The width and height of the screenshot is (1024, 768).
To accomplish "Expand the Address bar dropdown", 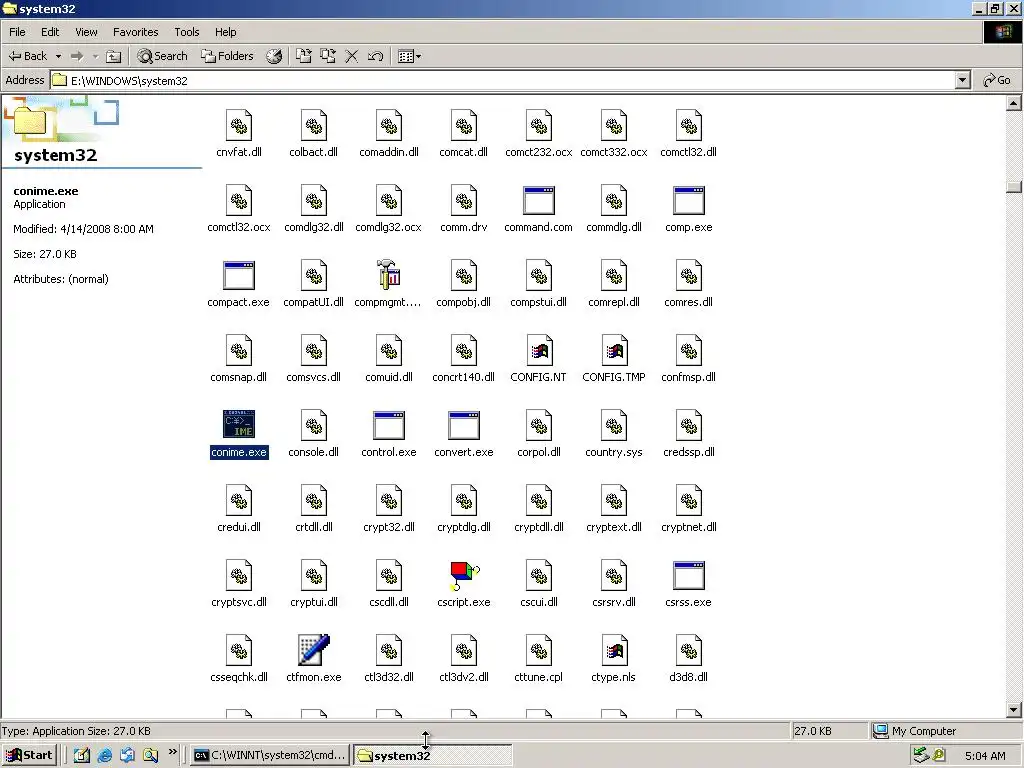I will click(962, 80).
